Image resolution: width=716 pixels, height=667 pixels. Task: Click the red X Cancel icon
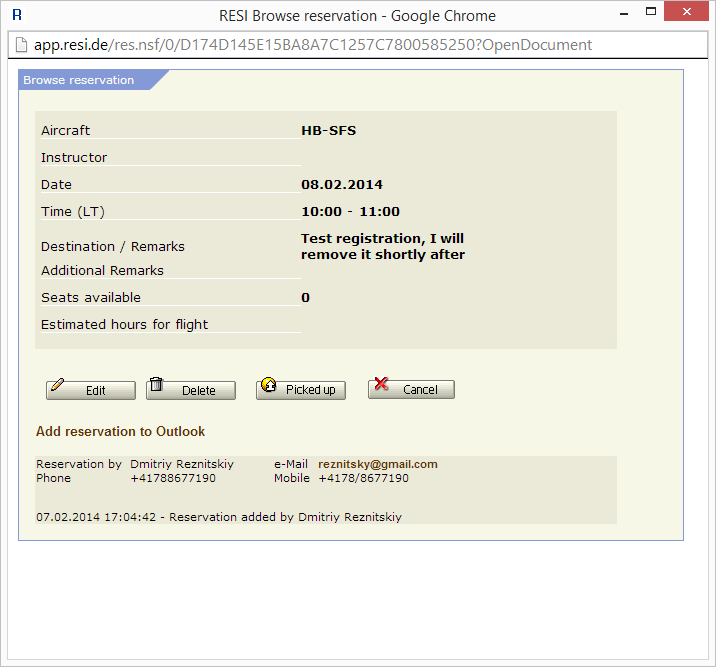click(x=380, y=386)
